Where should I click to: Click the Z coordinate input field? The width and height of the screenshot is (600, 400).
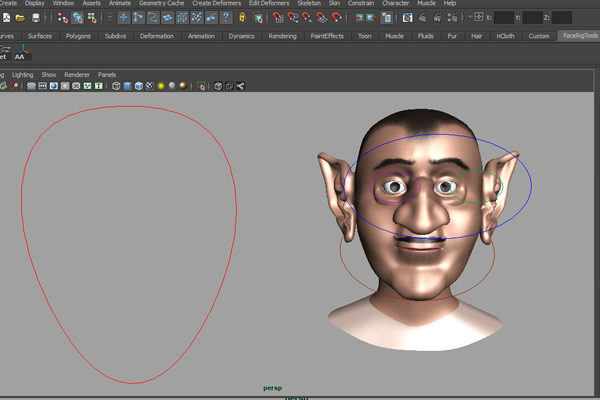tap(561, 18)
